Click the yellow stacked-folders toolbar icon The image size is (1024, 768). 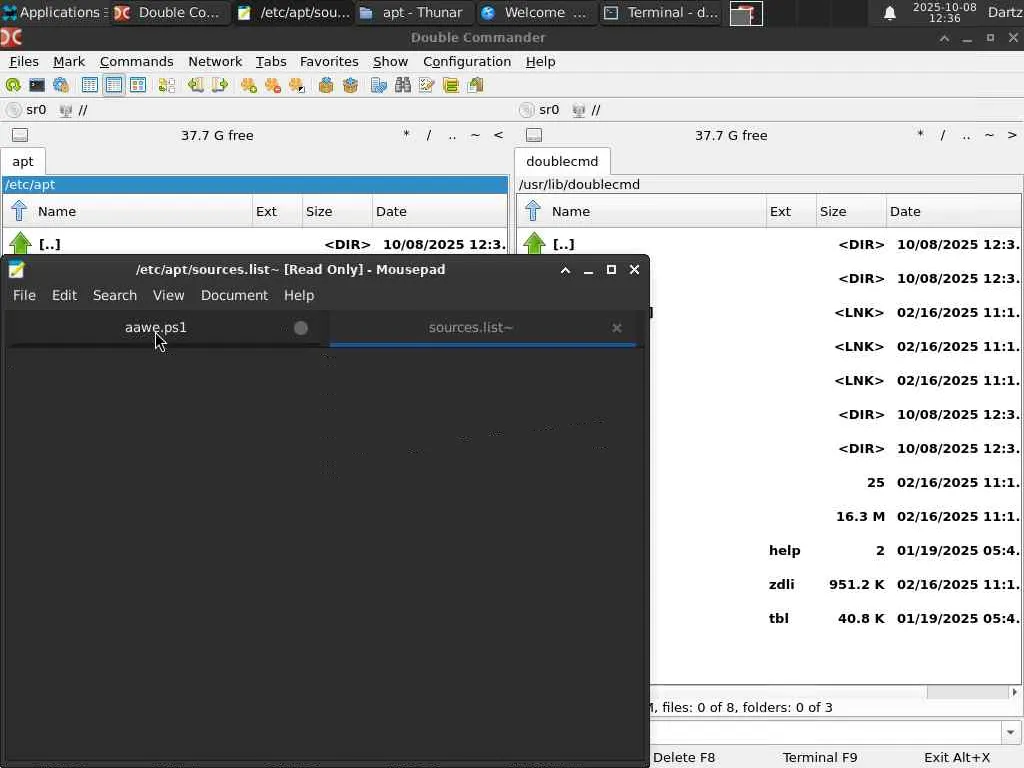[x=451, y=85]
